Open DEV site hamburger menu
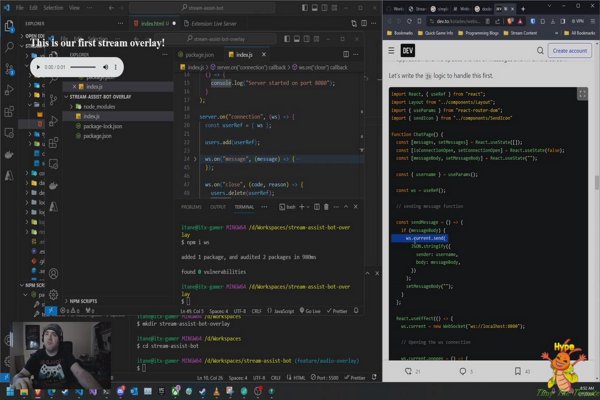 [391, 51]
